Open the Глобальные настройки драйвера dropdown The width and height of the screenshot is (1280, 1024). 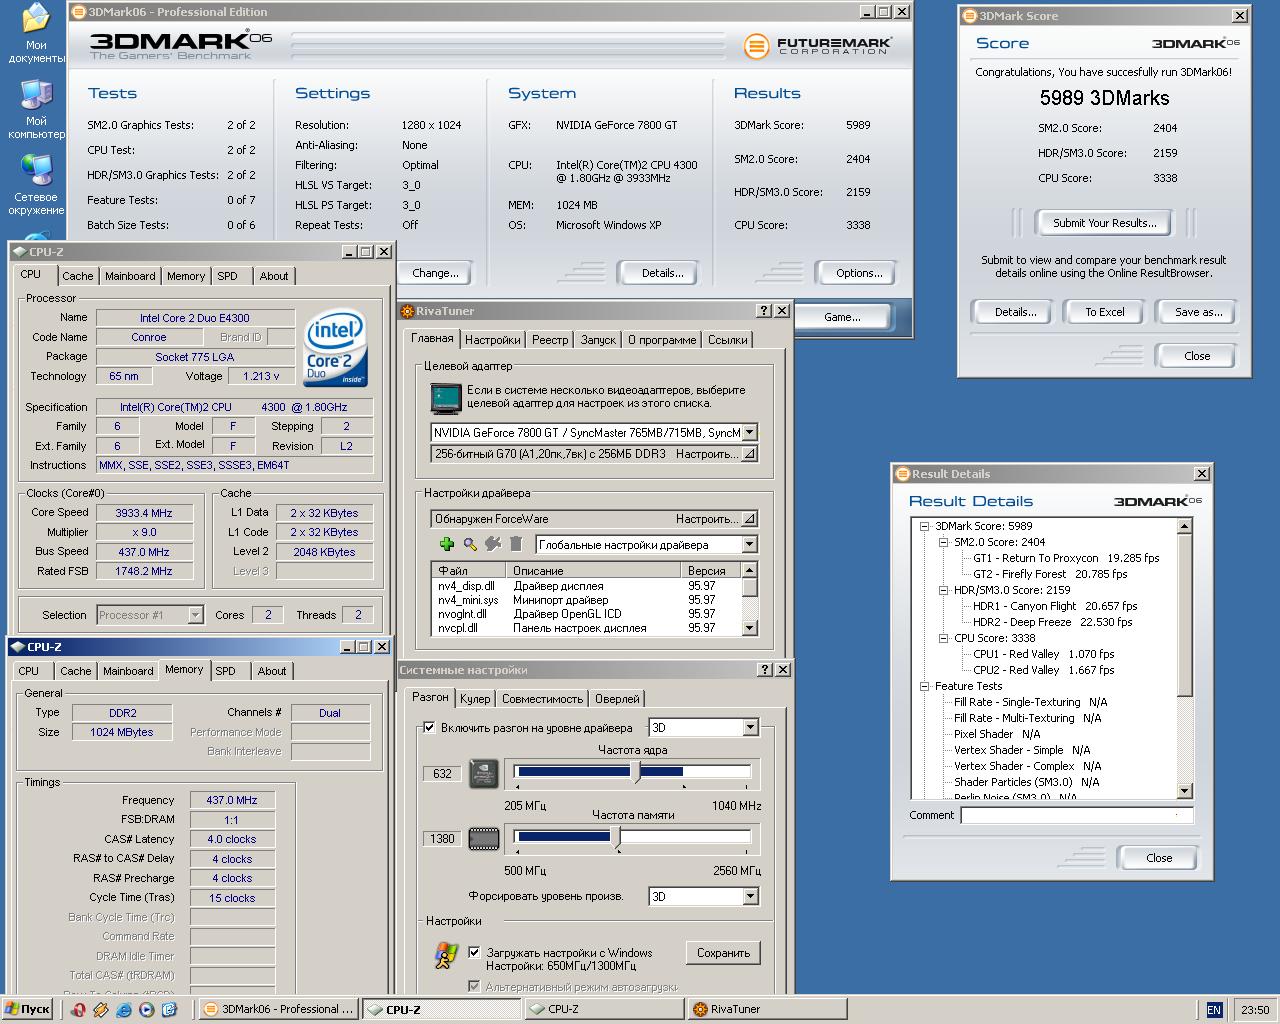coord(749,545)
